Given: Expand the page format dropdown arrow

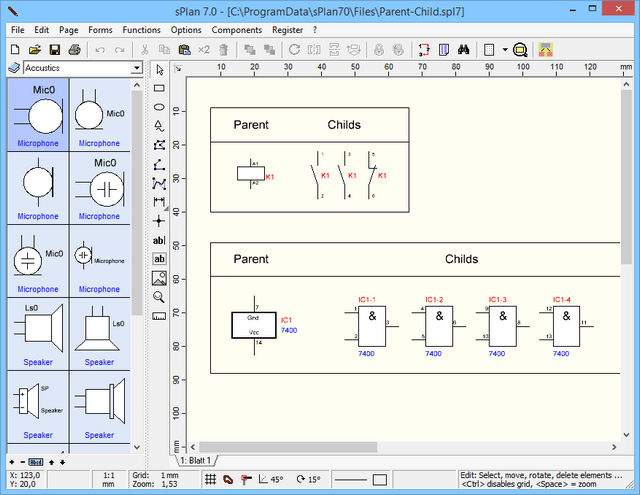Looking at the screenshot, I should [505, 49].
